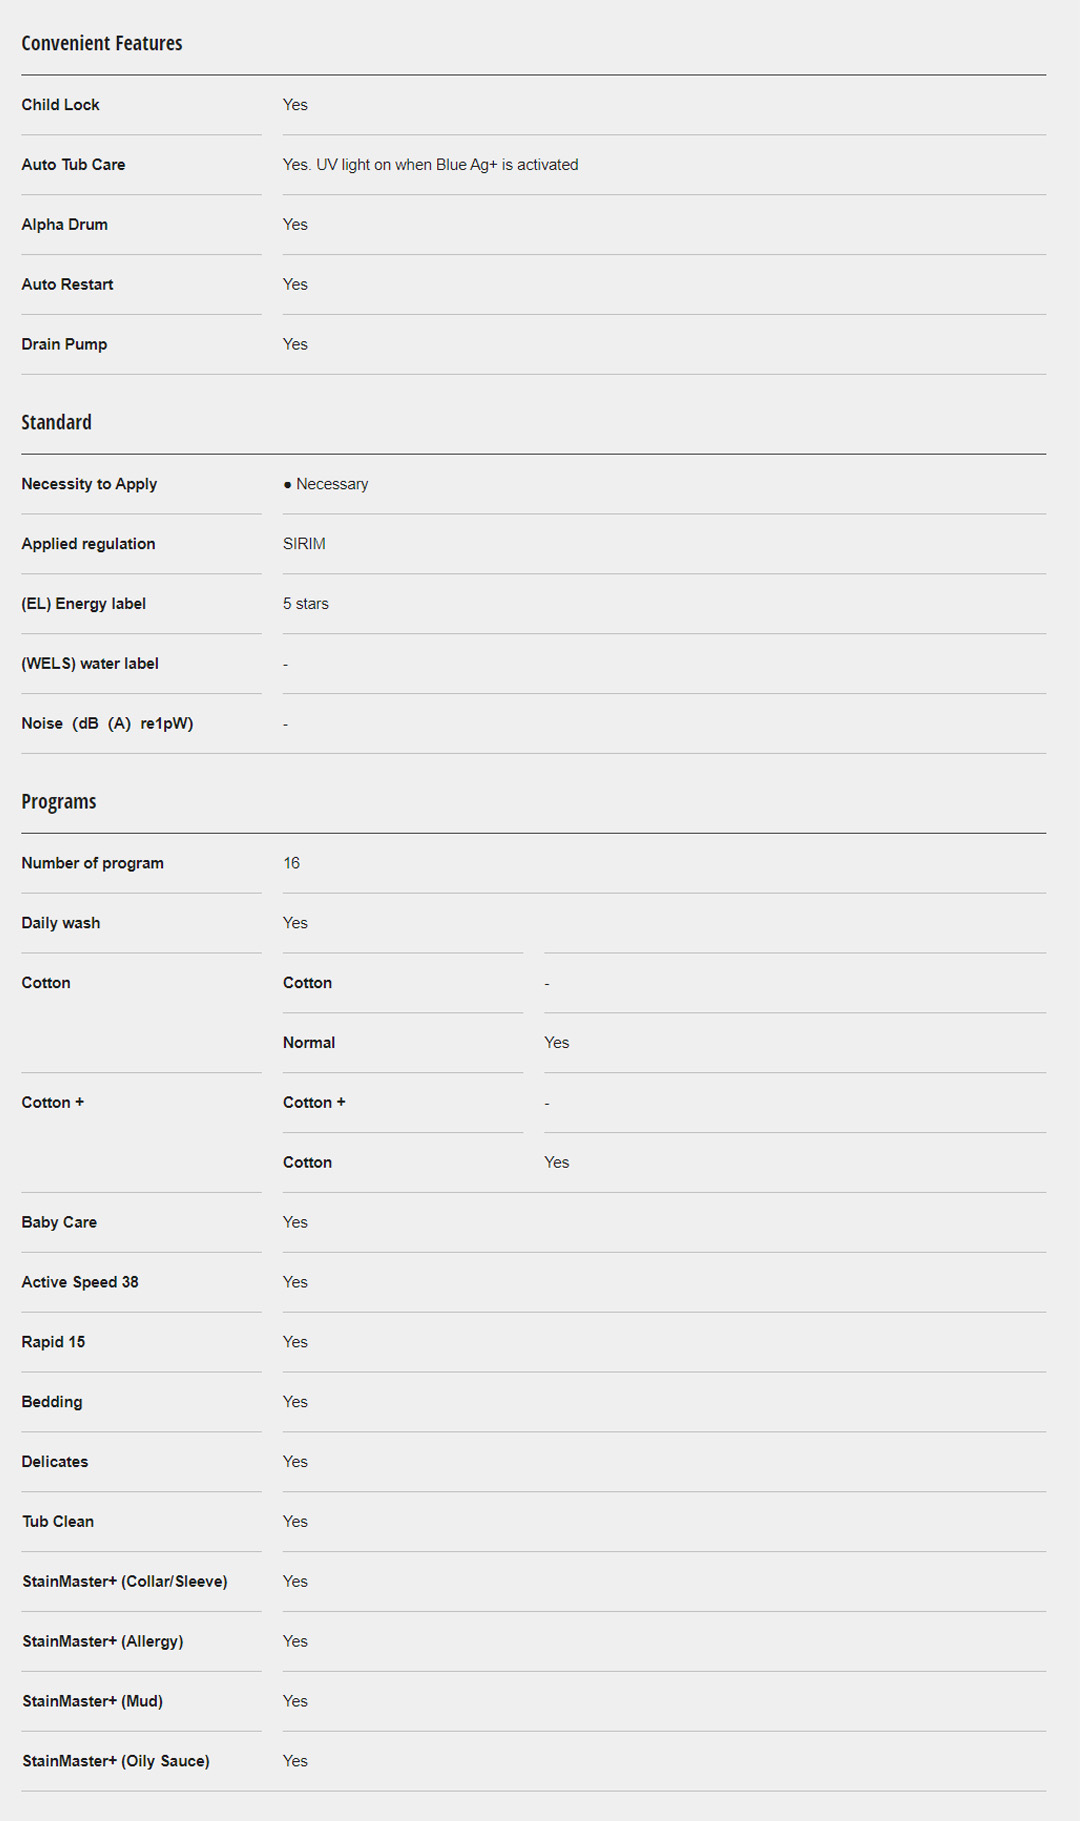1080x1821 pixels.
Task: Click the Rapid 15 program label
Action: click(53, 1343)
